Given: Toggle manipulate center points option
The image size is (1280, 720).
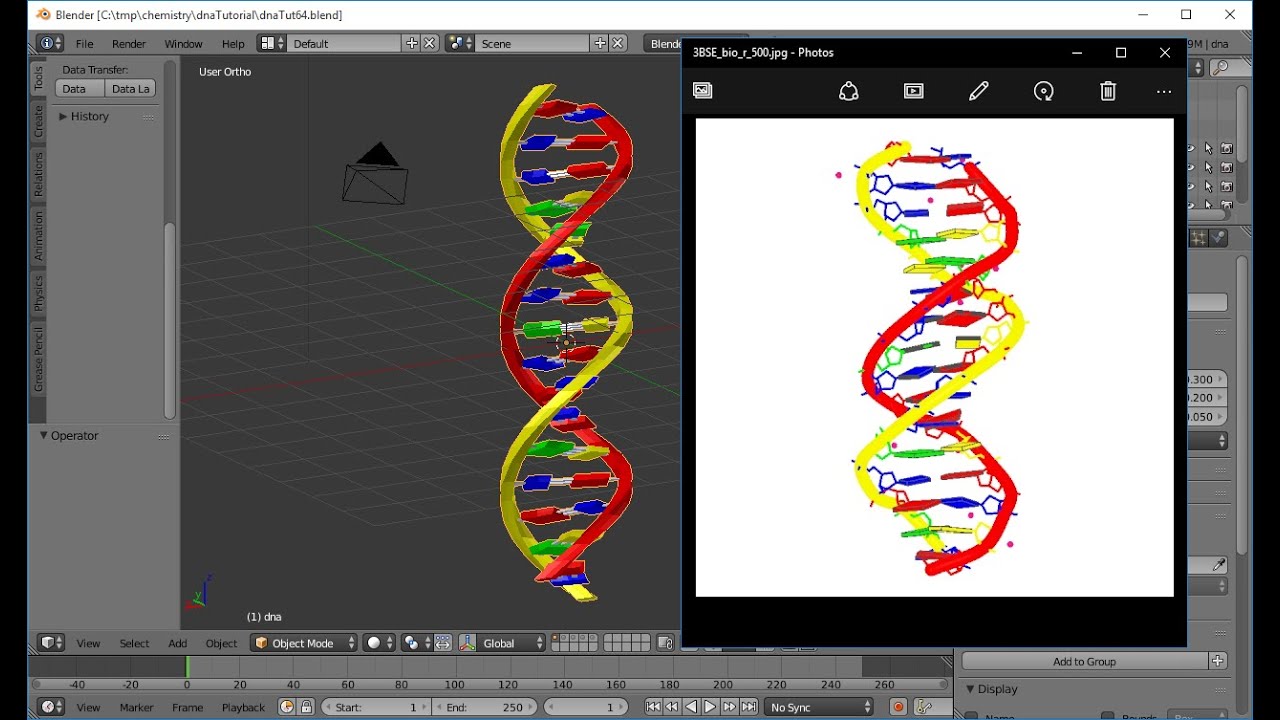Looking at the screenshot, I should [443, 643].
